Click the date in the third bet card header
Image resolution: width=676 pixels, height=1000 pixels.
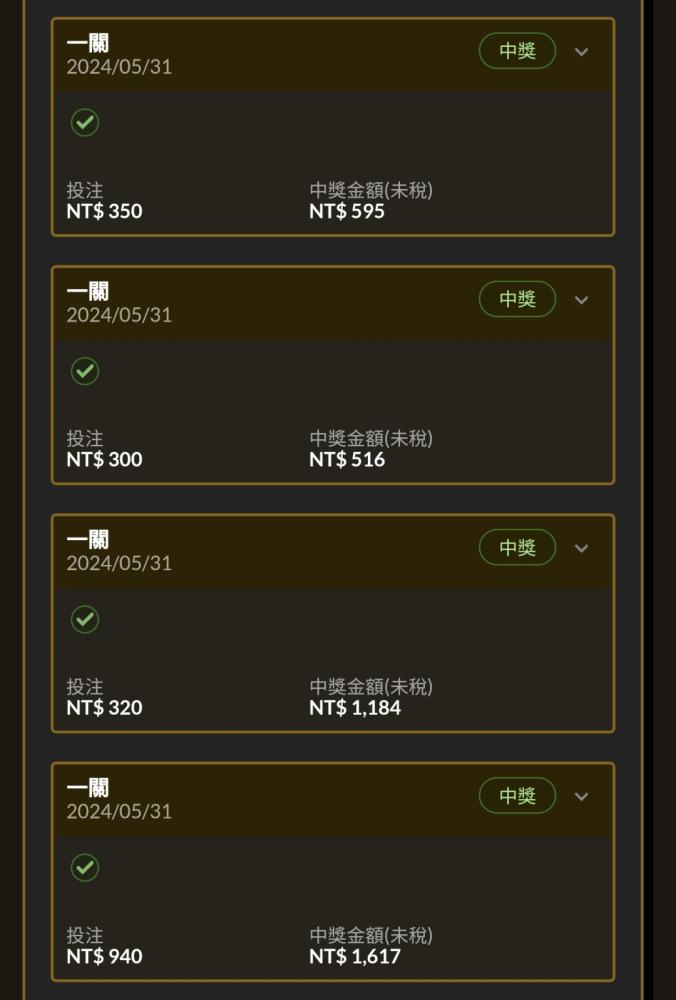[x=119, y=563]
